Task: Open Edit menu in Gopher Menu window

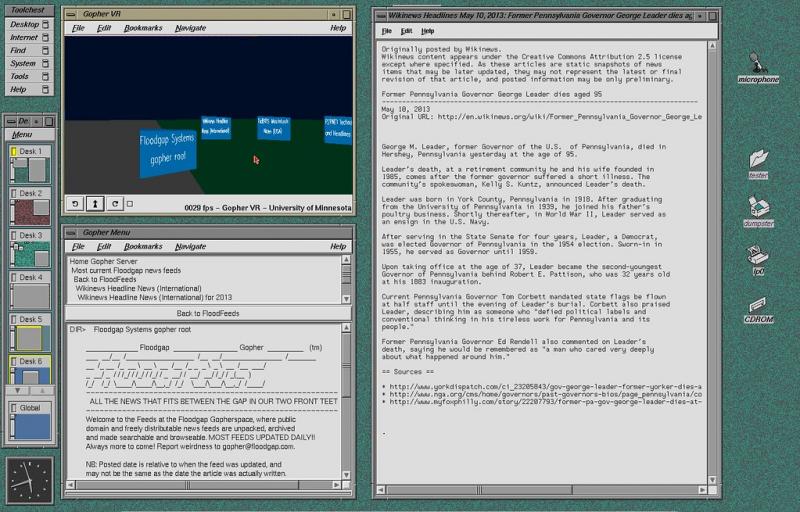Action: pyautogui.click(x=104, y=246)
